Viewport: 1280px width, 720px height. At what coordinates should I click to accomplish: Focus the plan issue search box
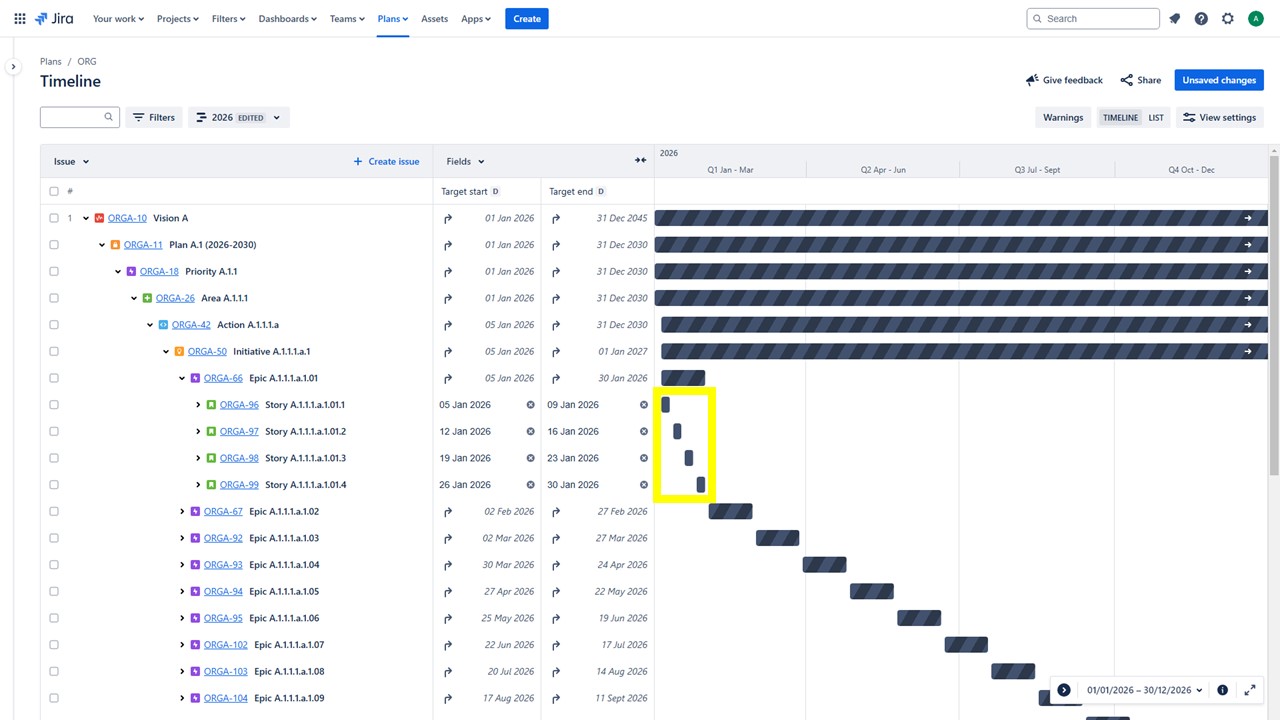point(80,117)
